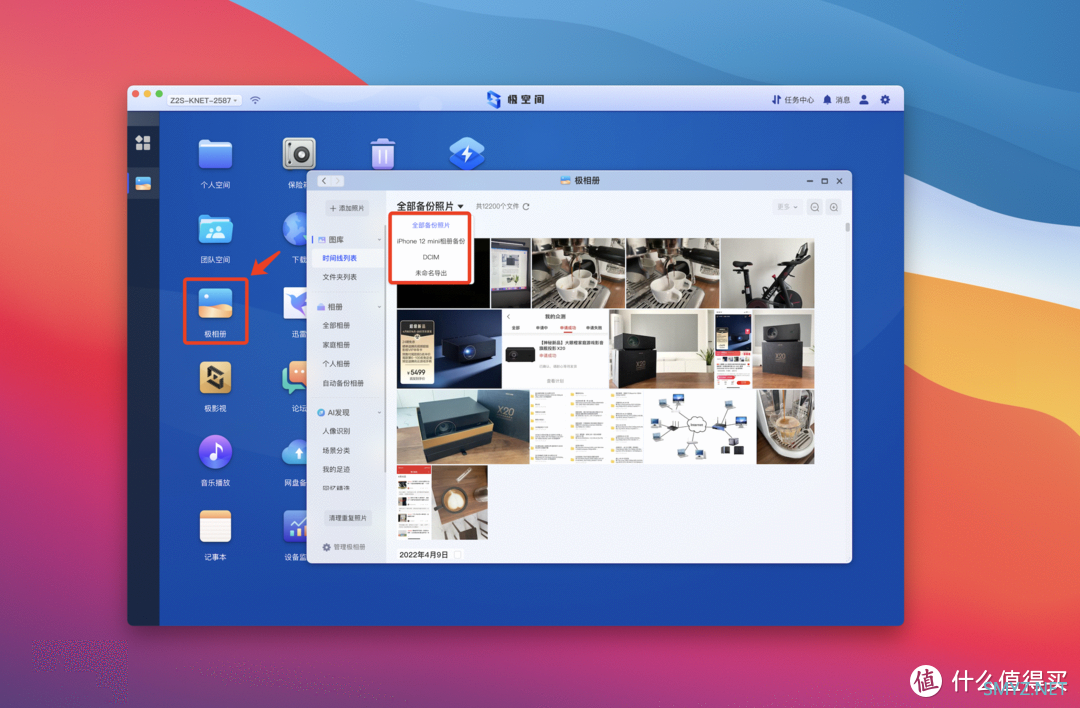Image resolution: width=1080 pixels, height=708 pixels.
Task: Click the 添加照片 button
Action: (x=346, y=208)
